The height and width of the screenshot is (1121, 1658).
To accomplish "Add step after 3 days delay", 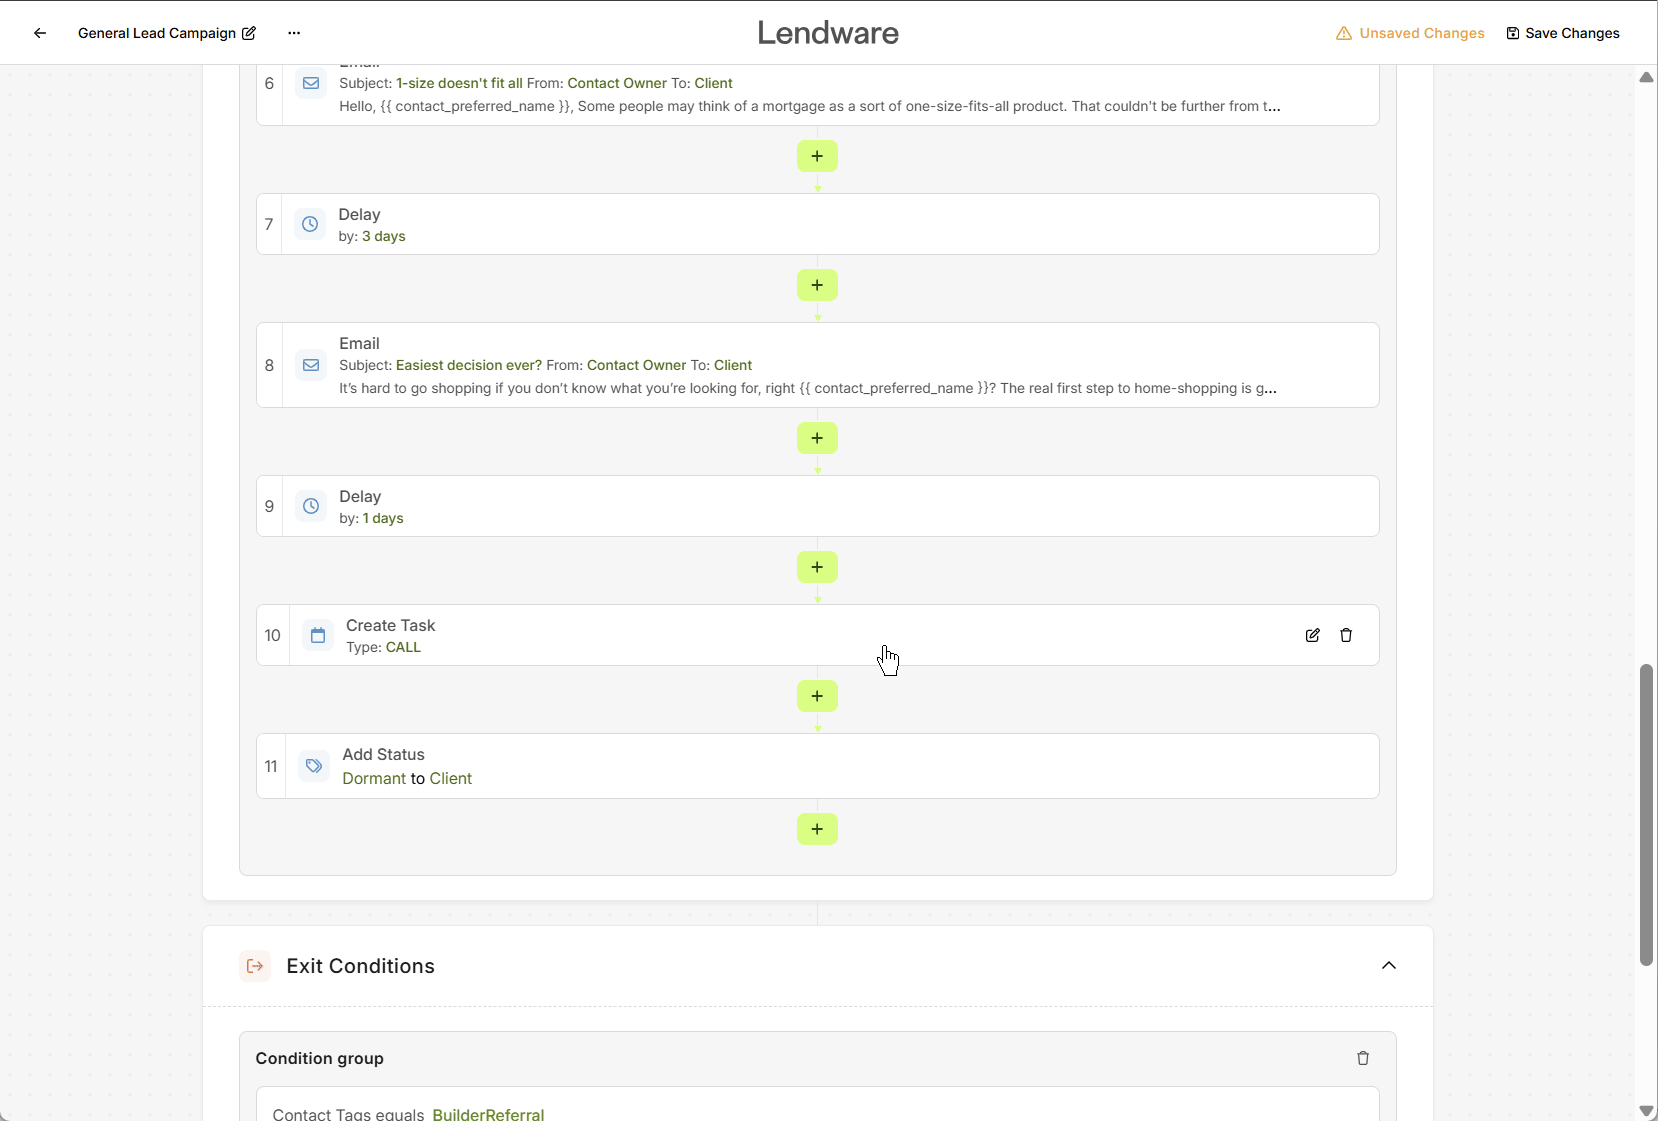I will tap(817, 285).
